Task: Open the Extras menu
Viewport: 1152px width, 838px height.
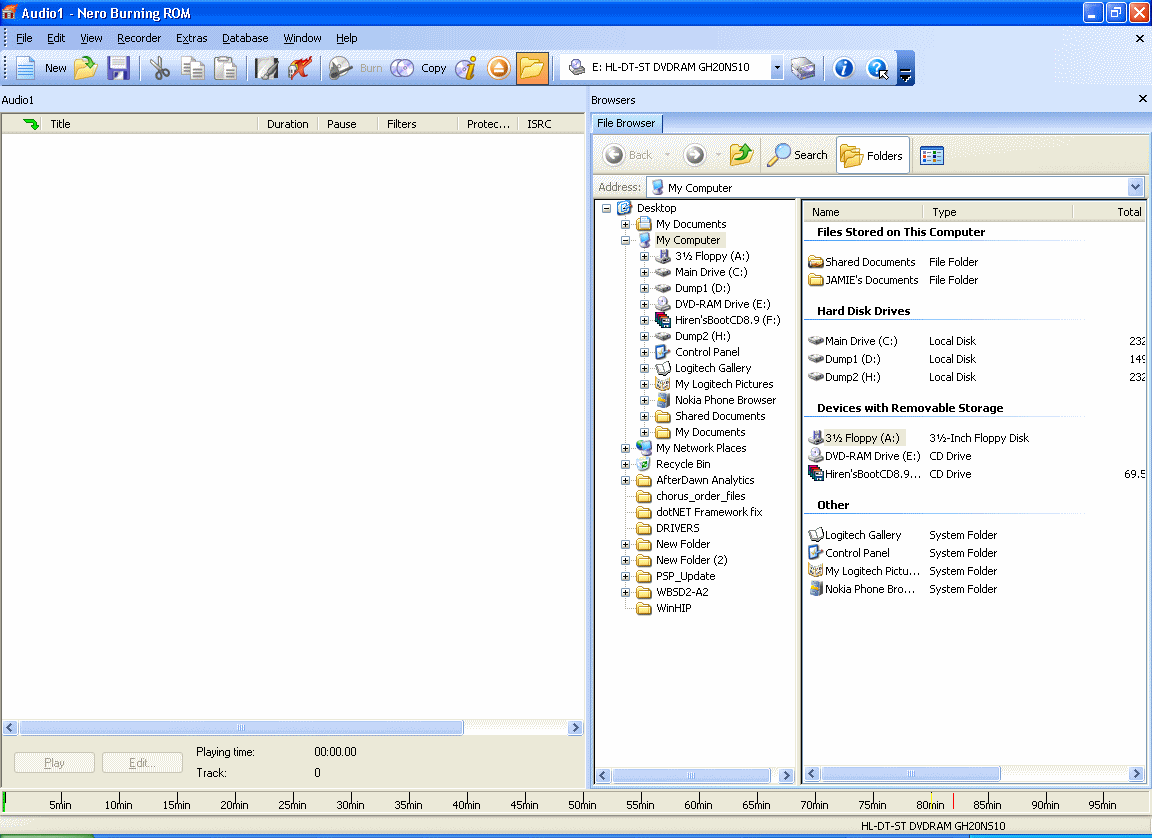Action: coord(192,38)
